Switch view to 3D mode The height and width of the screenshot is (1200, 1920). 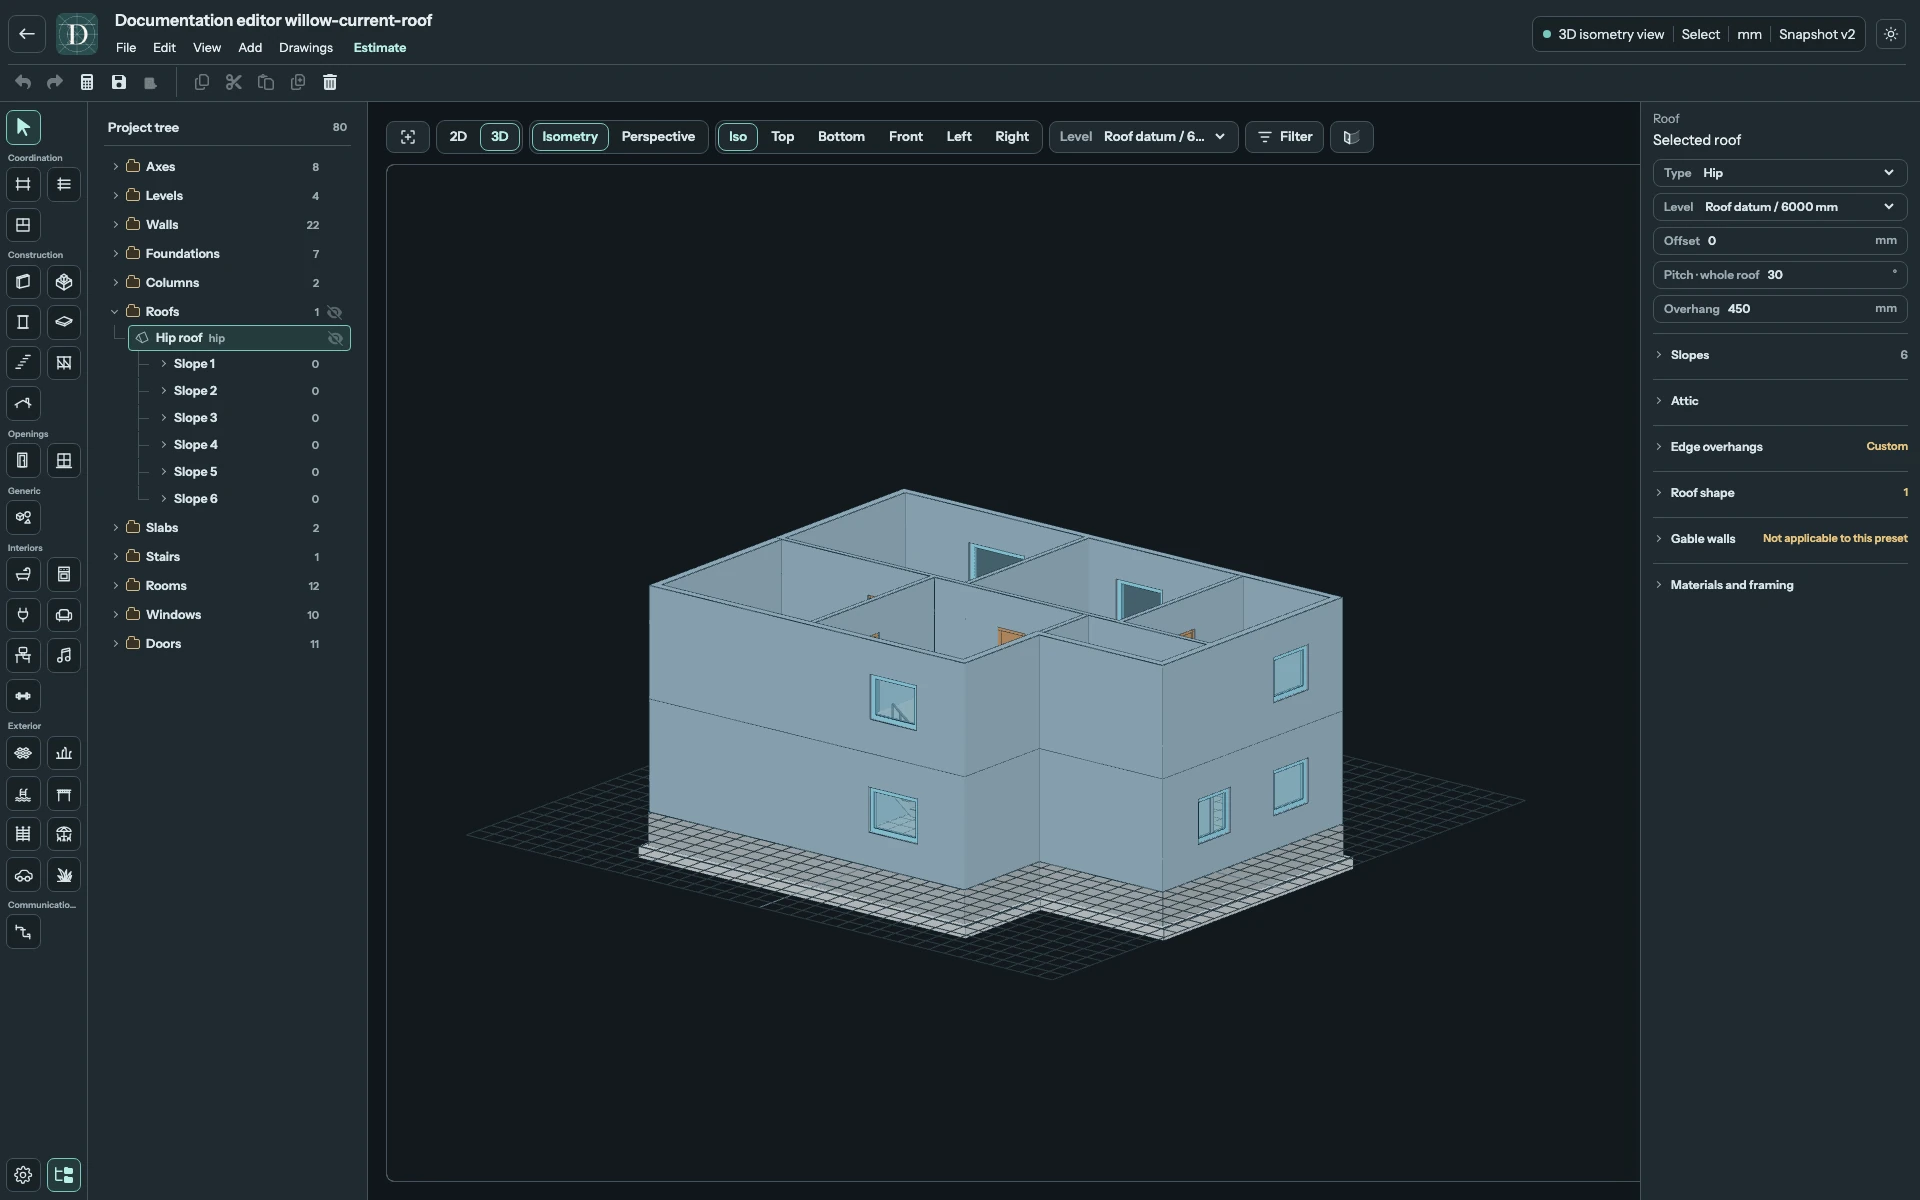[499, 137]
